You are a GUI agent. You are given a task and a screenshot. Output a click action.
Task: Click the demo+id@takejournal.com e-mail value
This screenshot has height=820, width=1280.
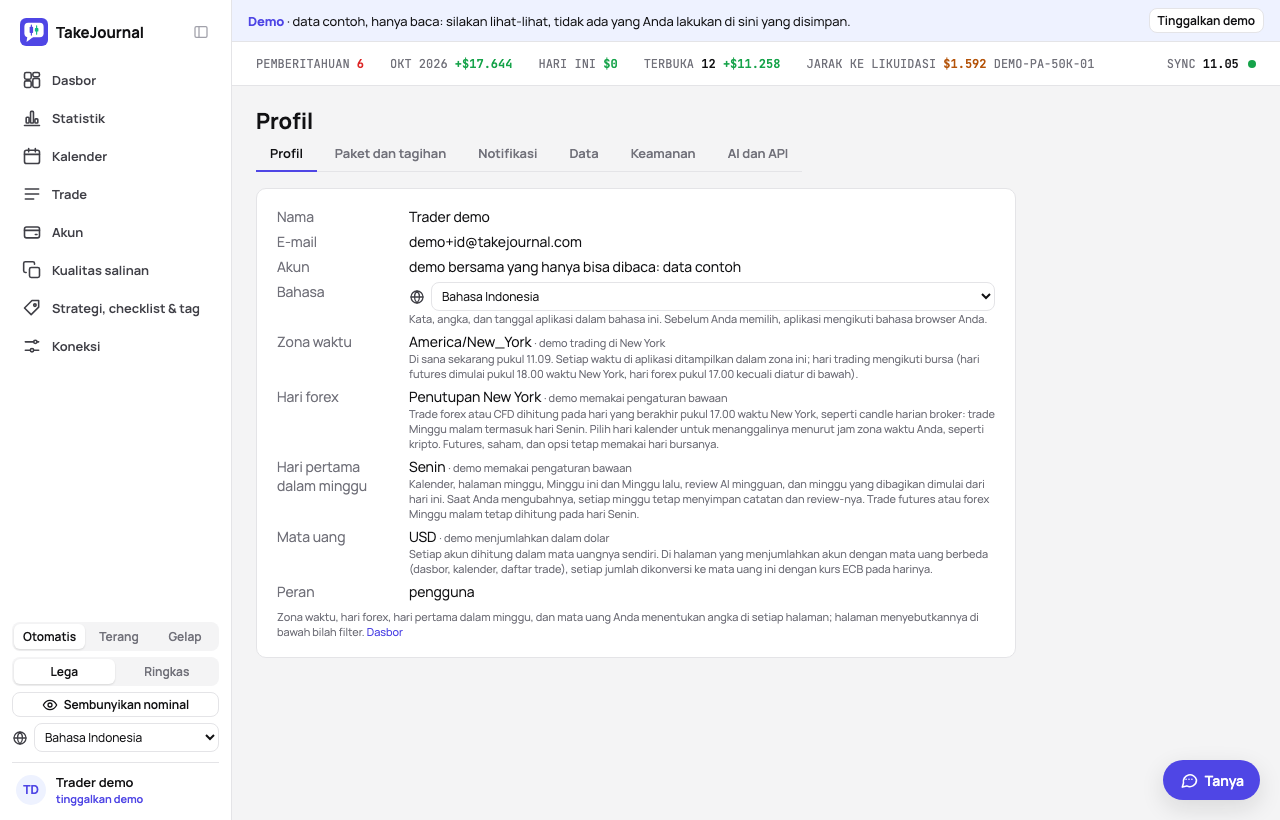point(495,242)
